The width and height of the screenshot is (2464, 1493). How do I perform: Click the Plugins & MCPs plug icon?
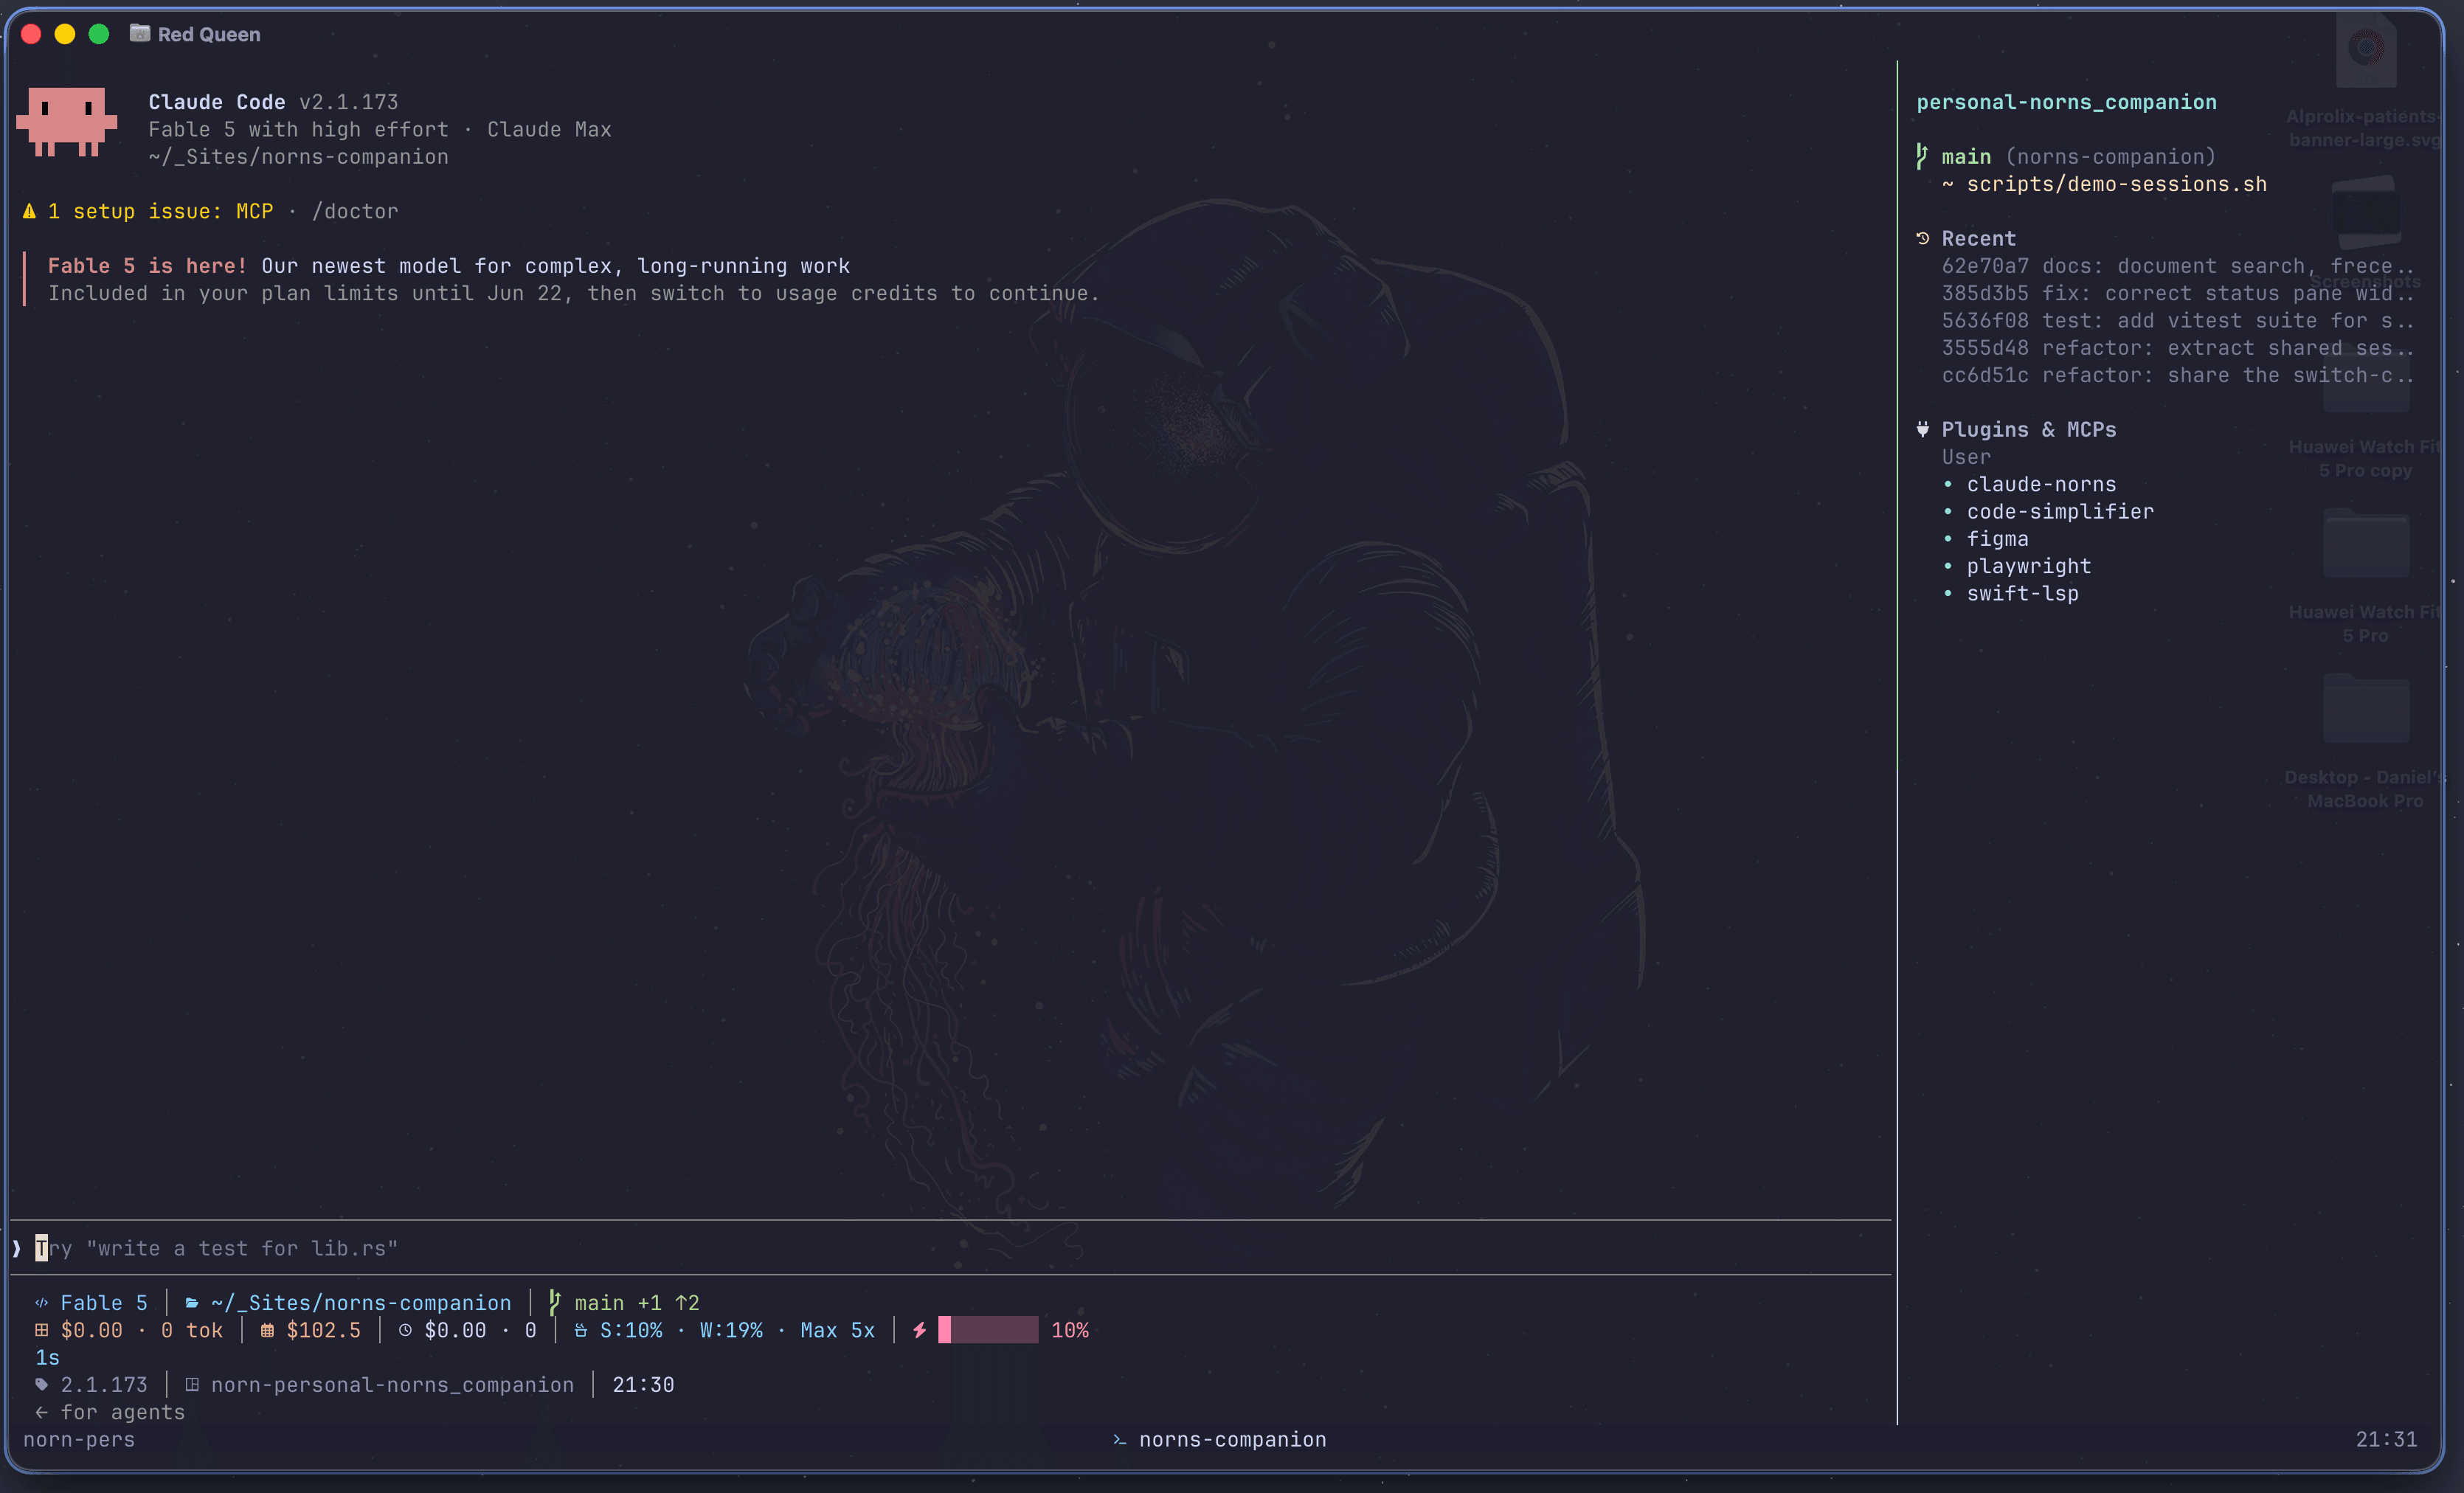click(x=1922, y=429)
